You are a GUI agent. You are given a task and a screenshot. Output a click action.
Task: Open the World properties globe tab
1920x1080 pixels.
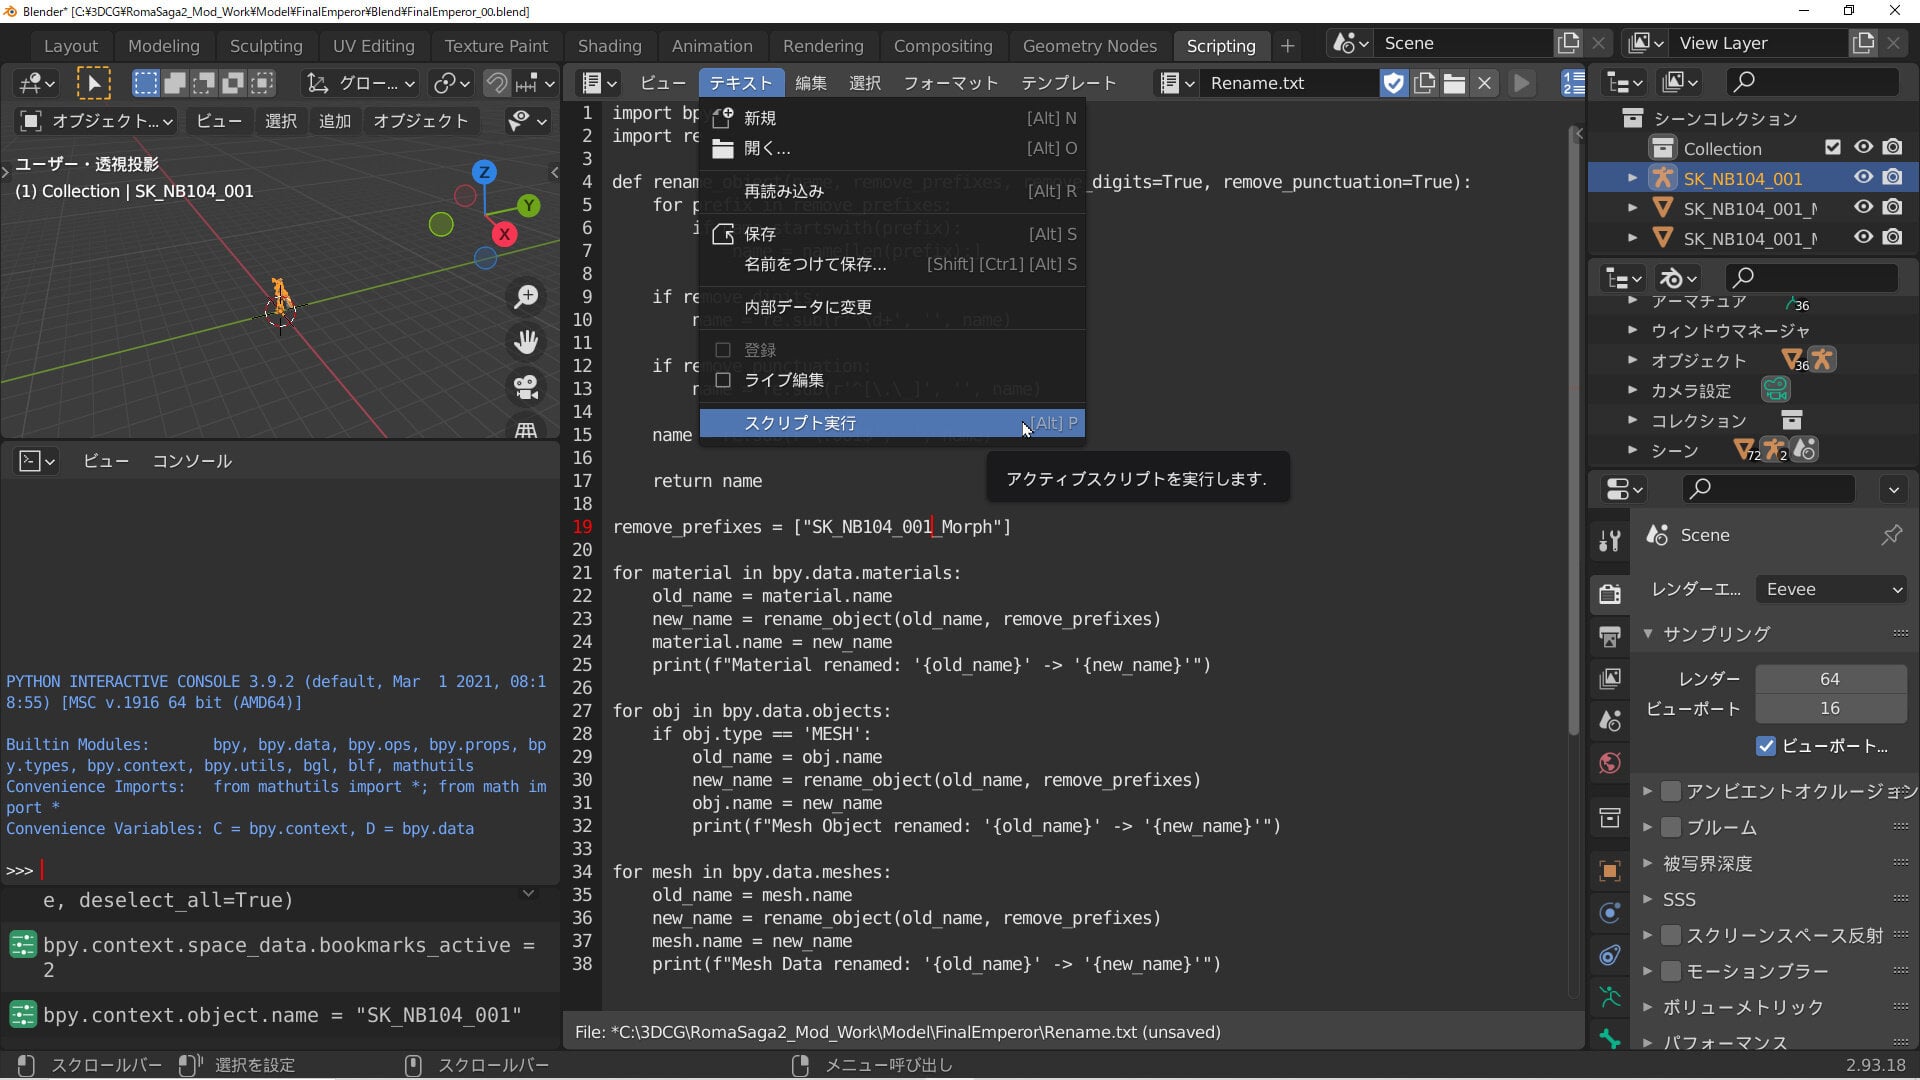tap(1609, 763)
